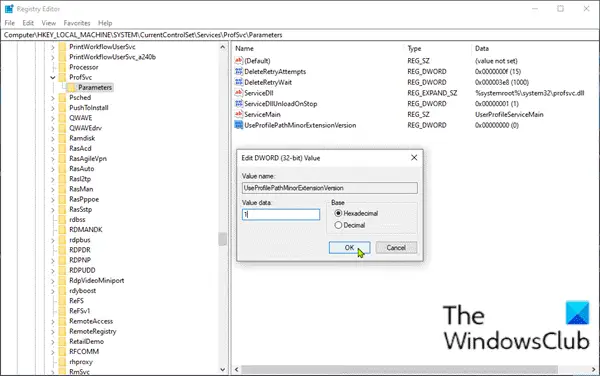
Task: Confirm the DWORD edit with OK
Action: 349,247
